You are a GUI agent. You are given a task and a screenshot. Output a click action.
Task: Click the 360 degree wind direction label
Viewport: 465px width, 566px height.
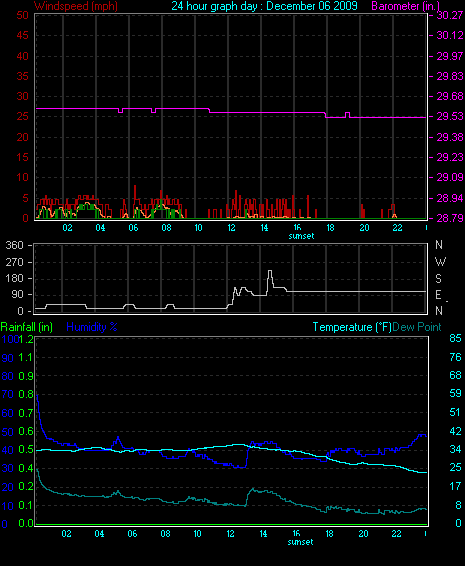[x=14, y=245]
